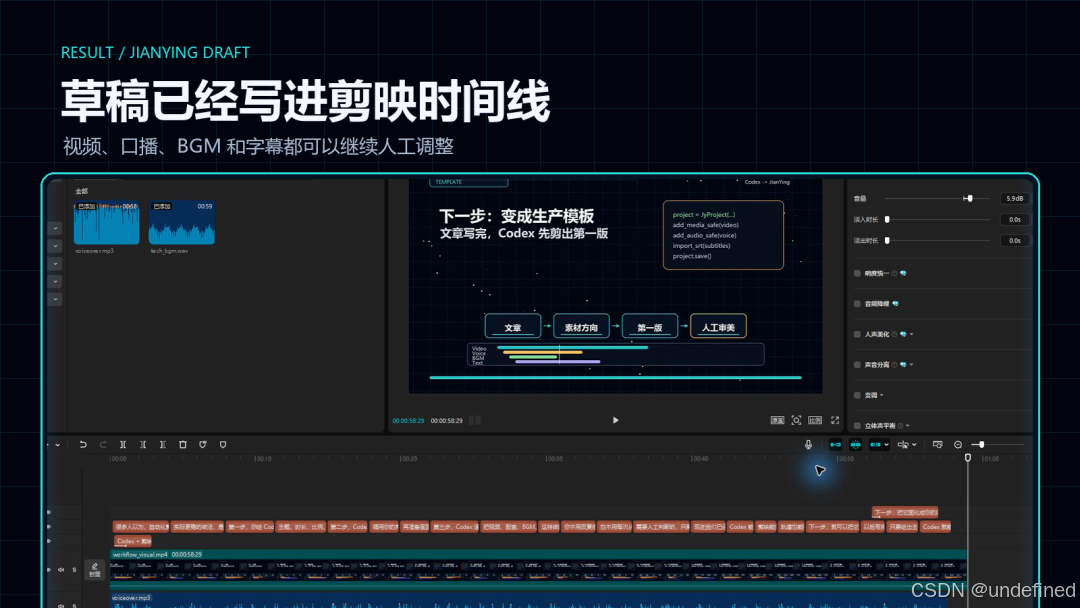Screen dimensions: 1080x608
Task: Start voice recording with the microphone icon
Action: pyautogui.click(x=808, y=445)
